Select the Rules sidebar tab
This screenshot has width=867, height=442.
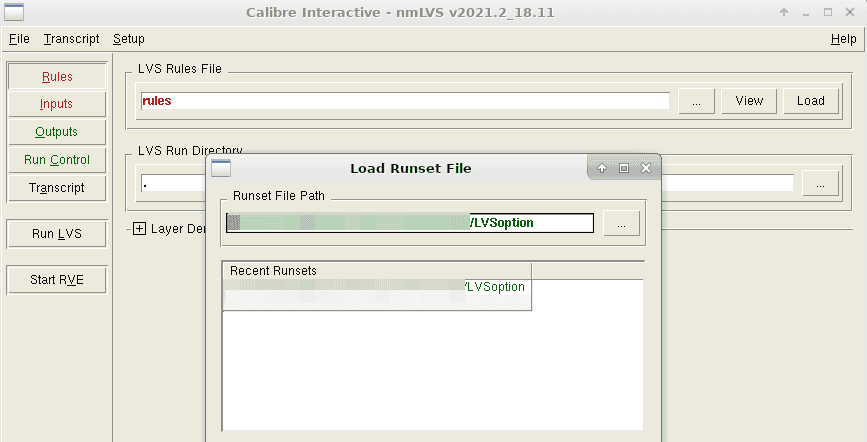coord(57,76)
